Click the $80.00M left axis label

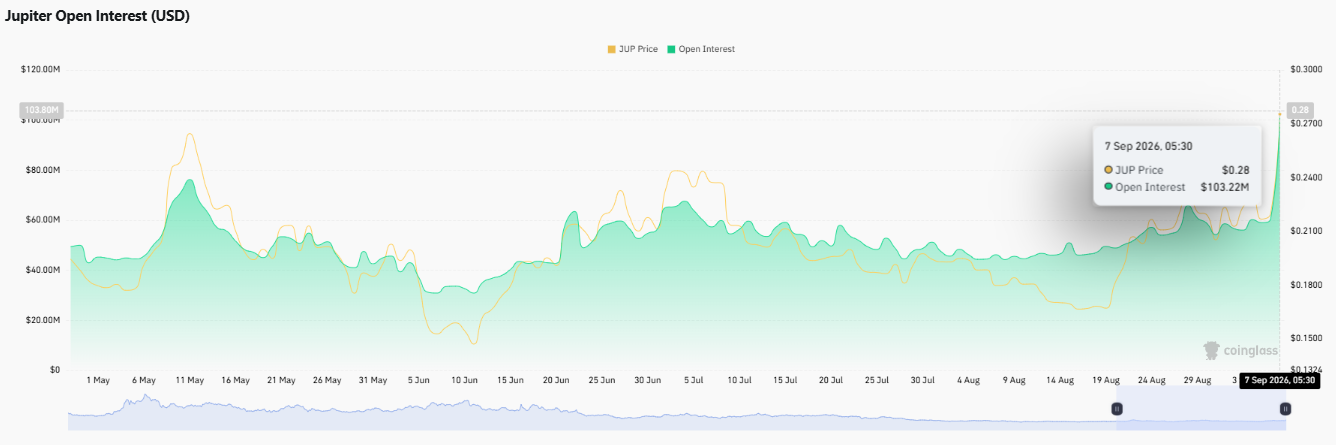[43, 169]
